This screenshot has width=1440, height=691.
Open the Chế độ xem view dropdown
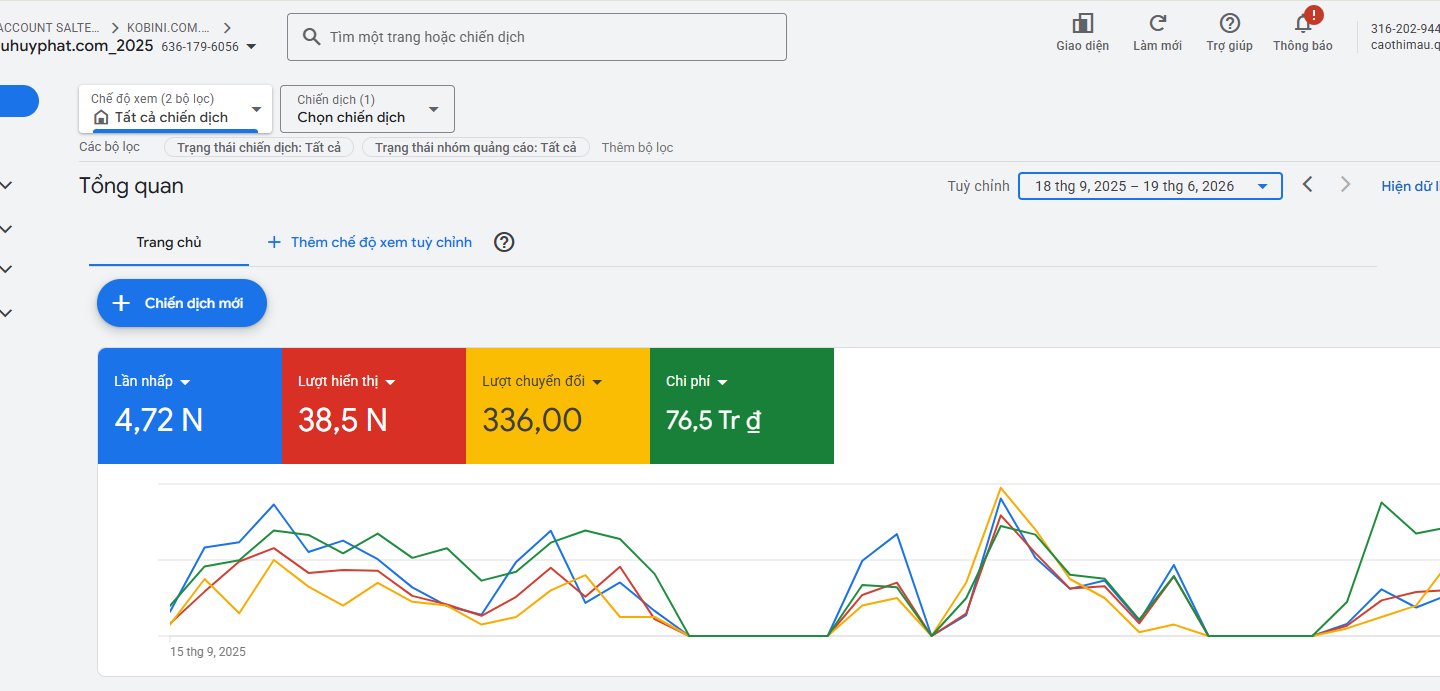(x=175, y=108)
